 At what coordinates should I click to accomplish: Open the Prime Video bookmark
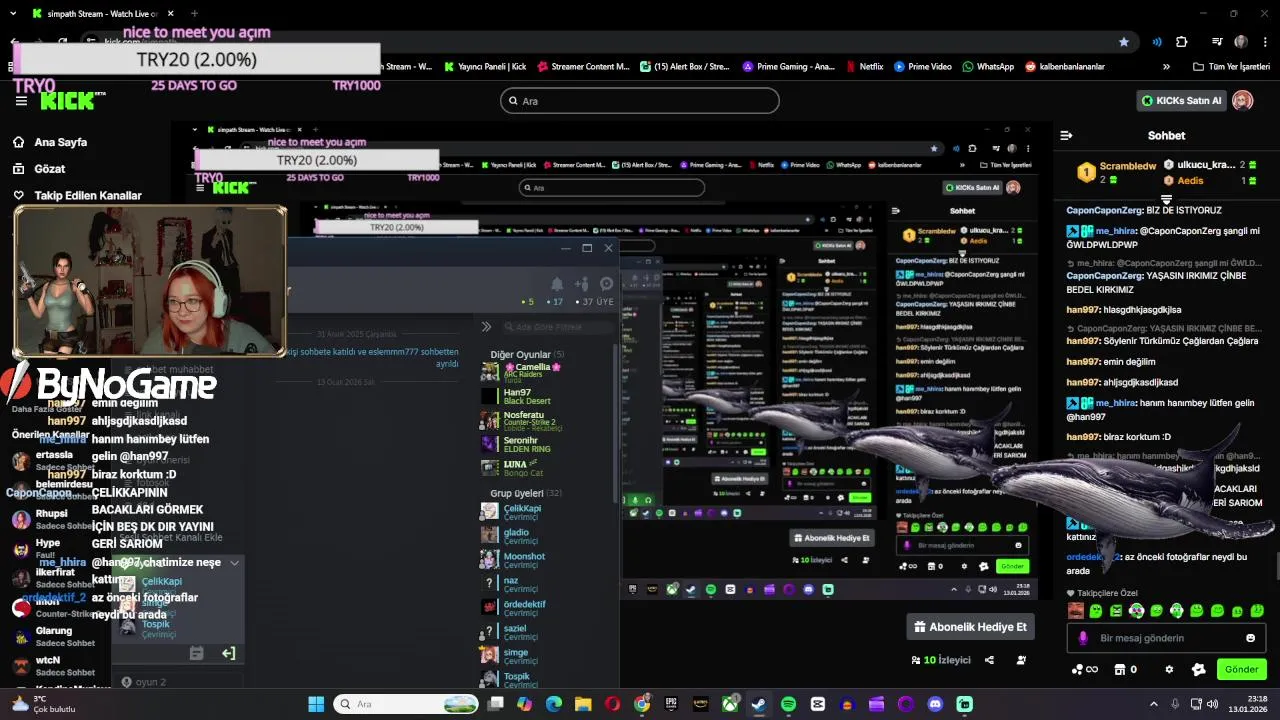coord(922,67)
